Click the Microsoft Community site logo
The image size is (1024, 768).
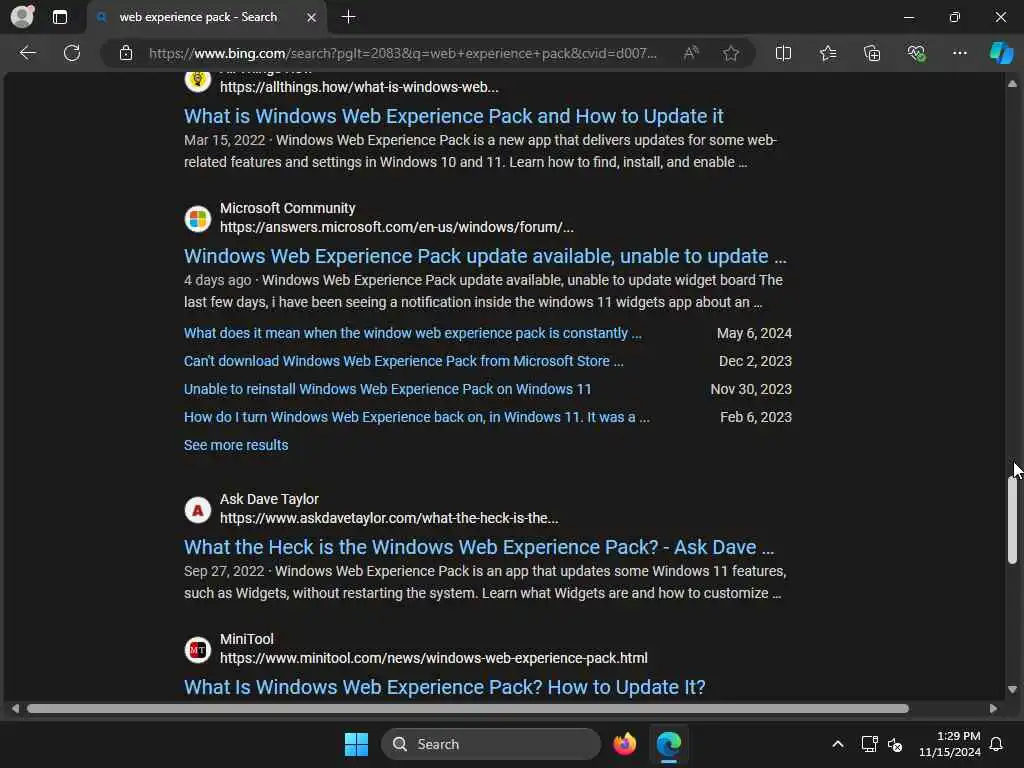click(x=197, y=219)
